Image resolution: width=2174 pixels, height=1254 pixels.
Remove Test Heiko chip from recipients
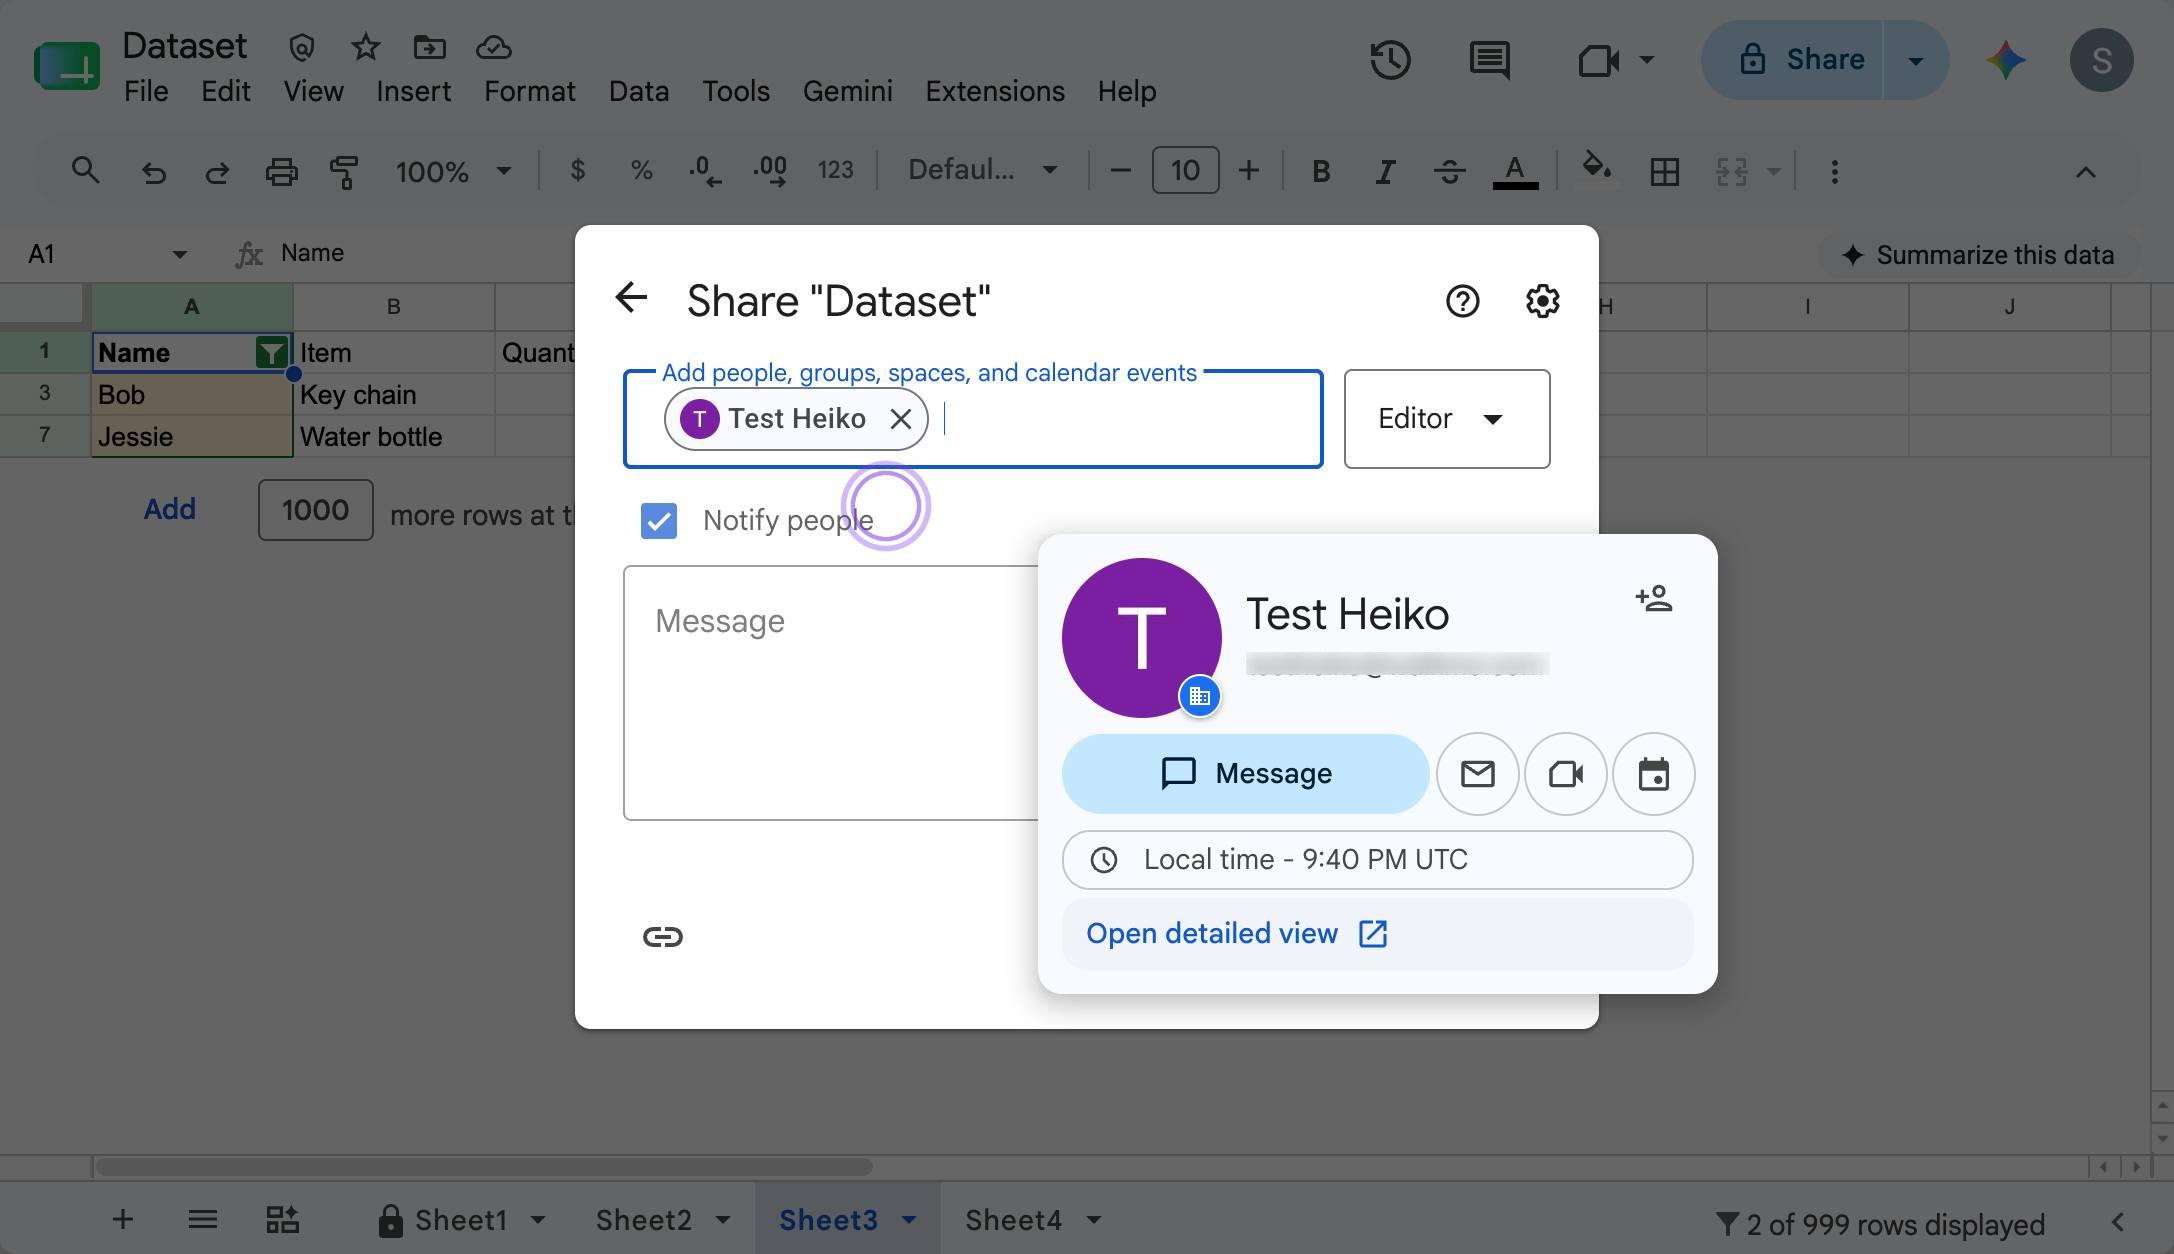pyautogui.click(x=901, y=419)
